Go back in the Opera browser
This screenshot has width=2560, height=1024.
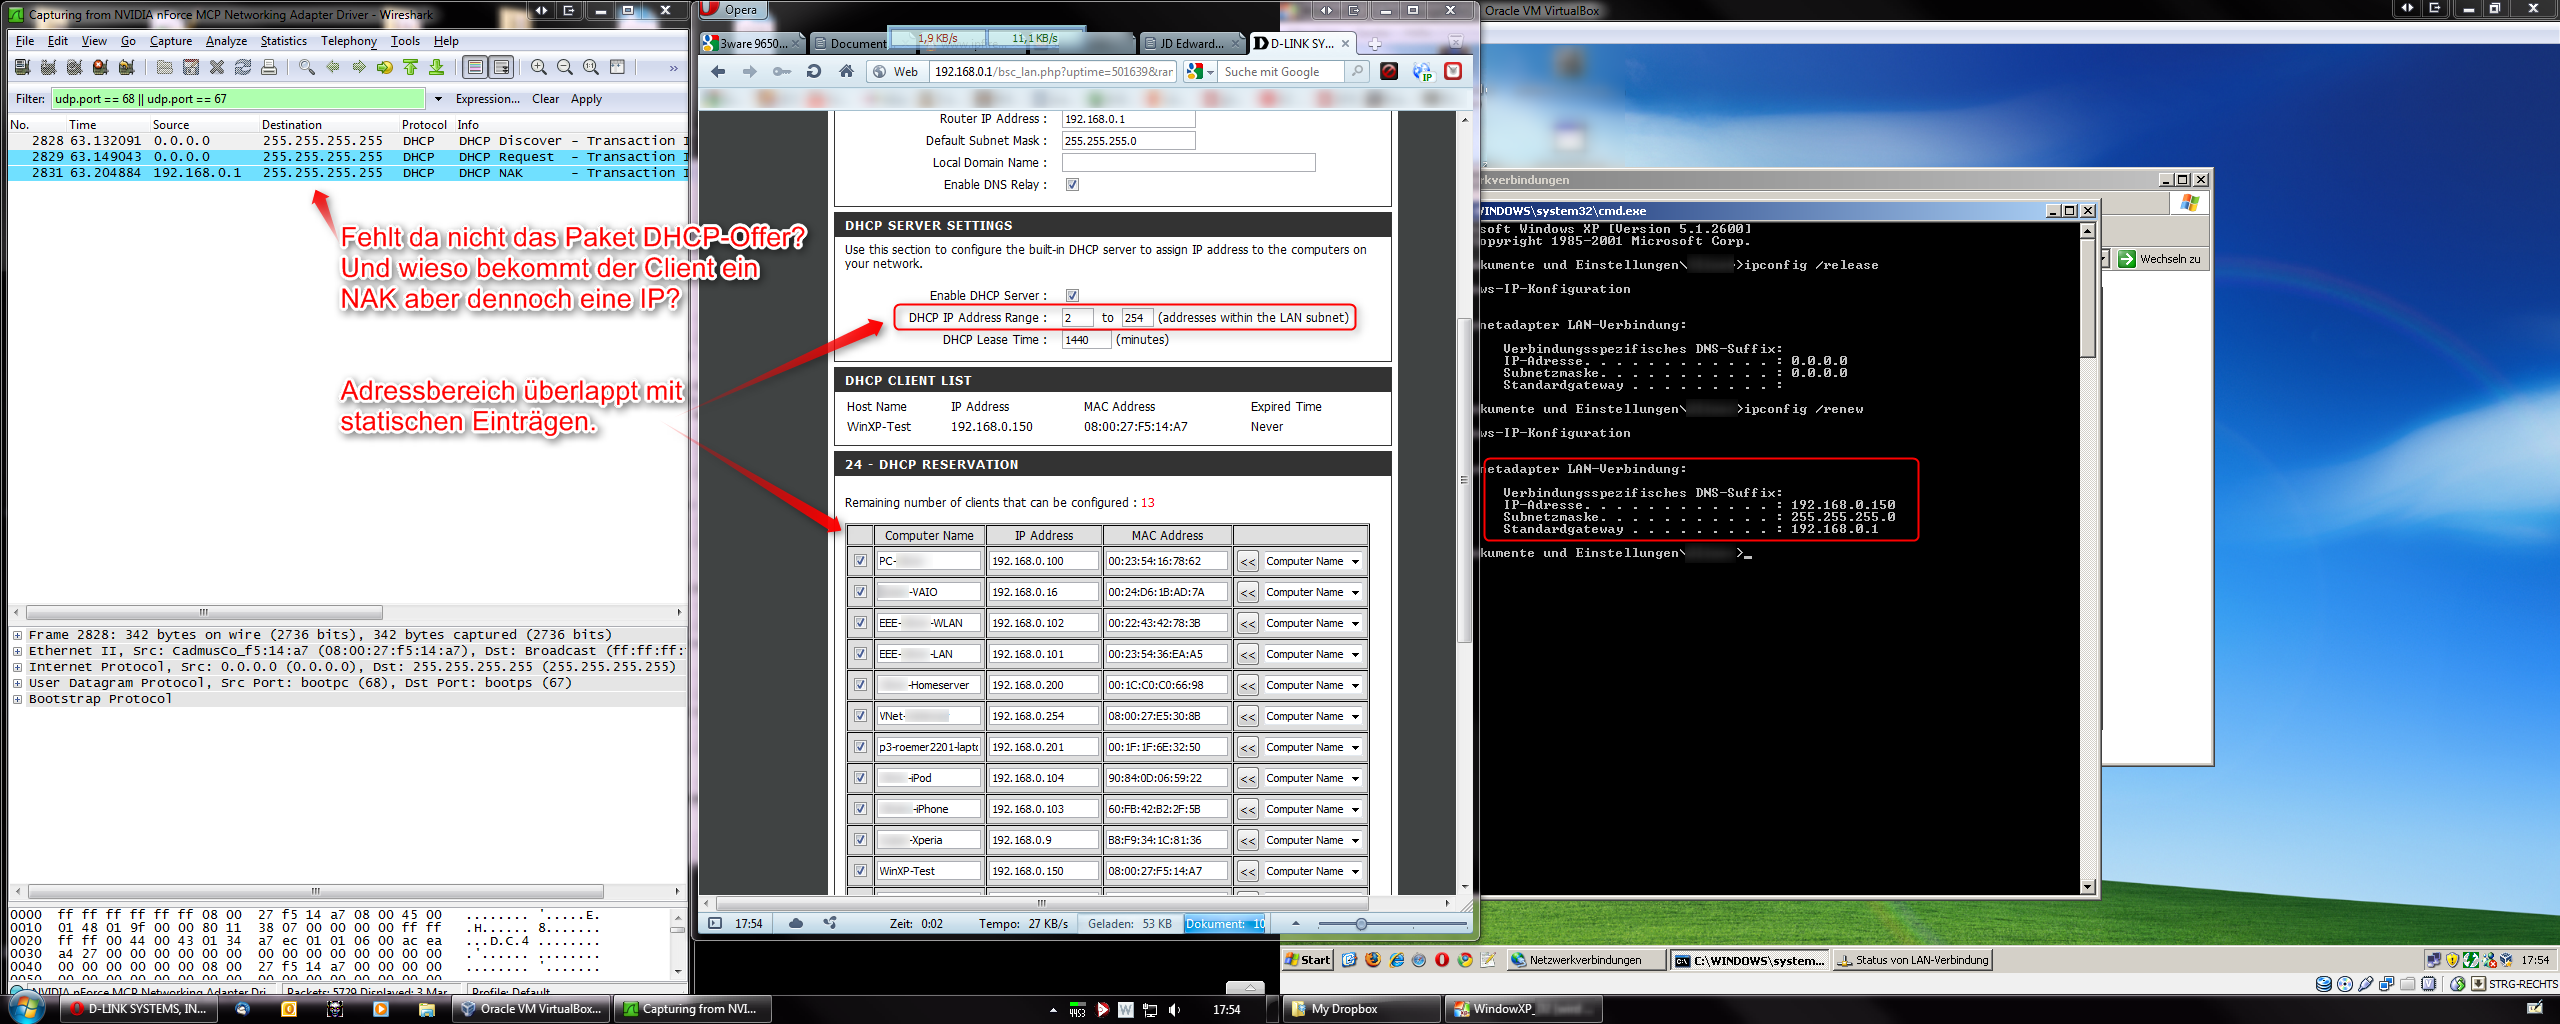coord(718,71)
